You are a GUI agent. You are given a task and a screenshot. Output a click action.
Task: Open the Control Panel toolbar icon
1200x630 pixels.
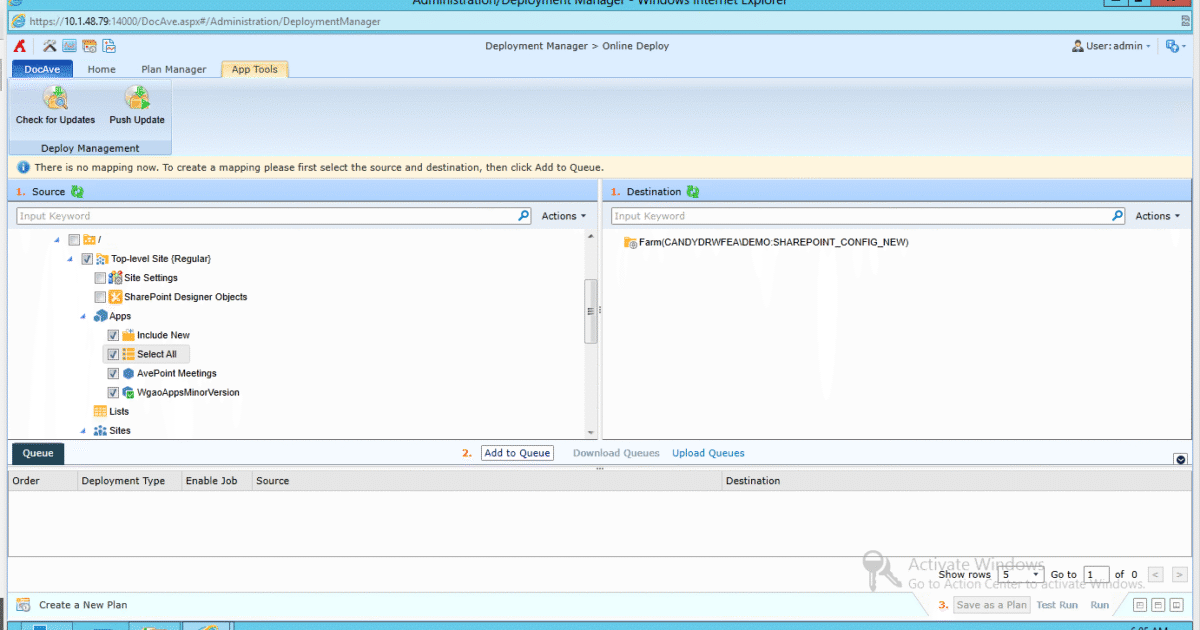click(48, 45)
